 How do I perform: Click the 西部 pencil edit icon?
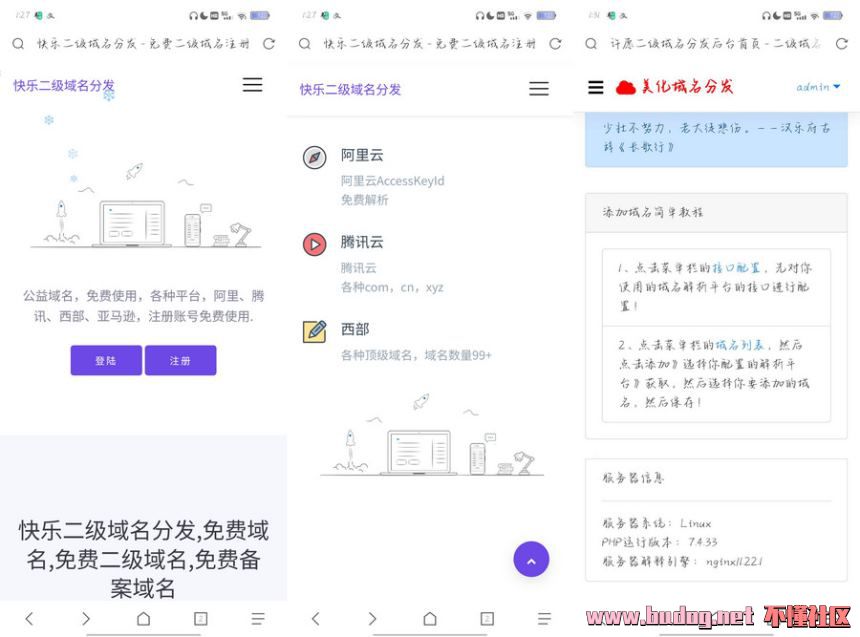point(314,331)
